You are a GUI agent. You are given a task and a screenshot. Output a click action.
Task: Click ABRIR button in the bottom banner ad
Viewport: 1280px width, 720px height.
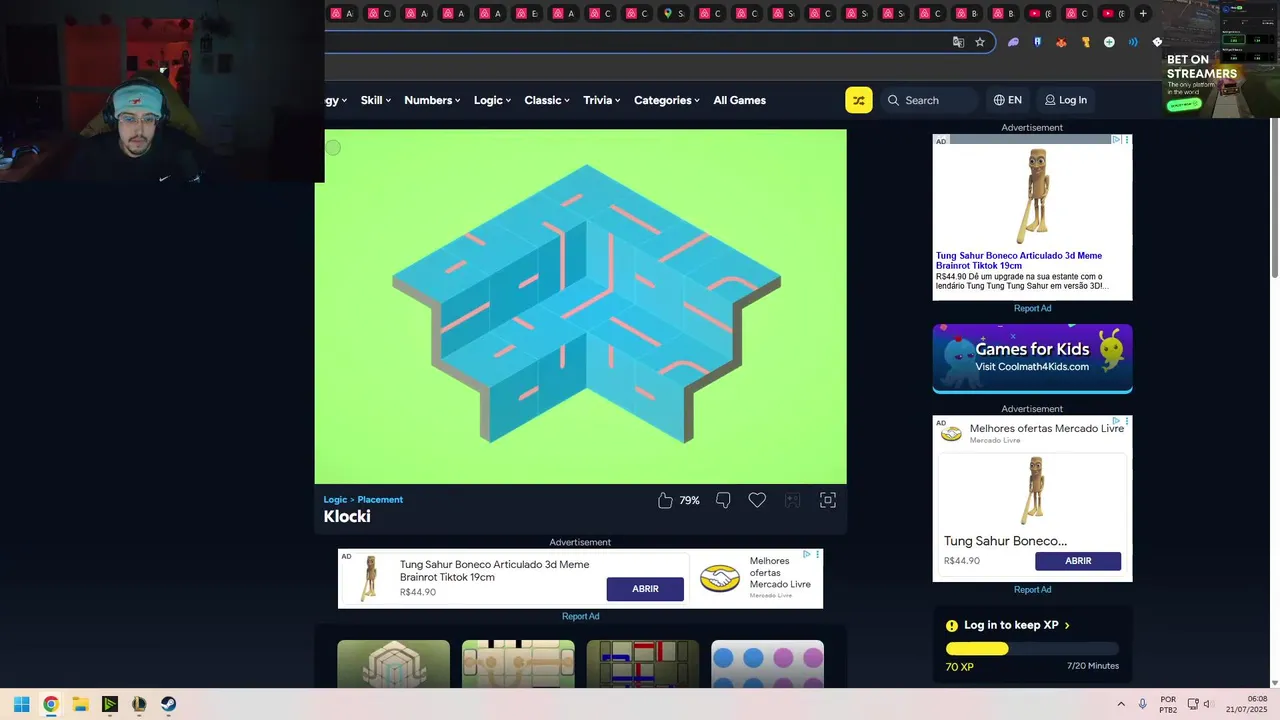(645, 589)
